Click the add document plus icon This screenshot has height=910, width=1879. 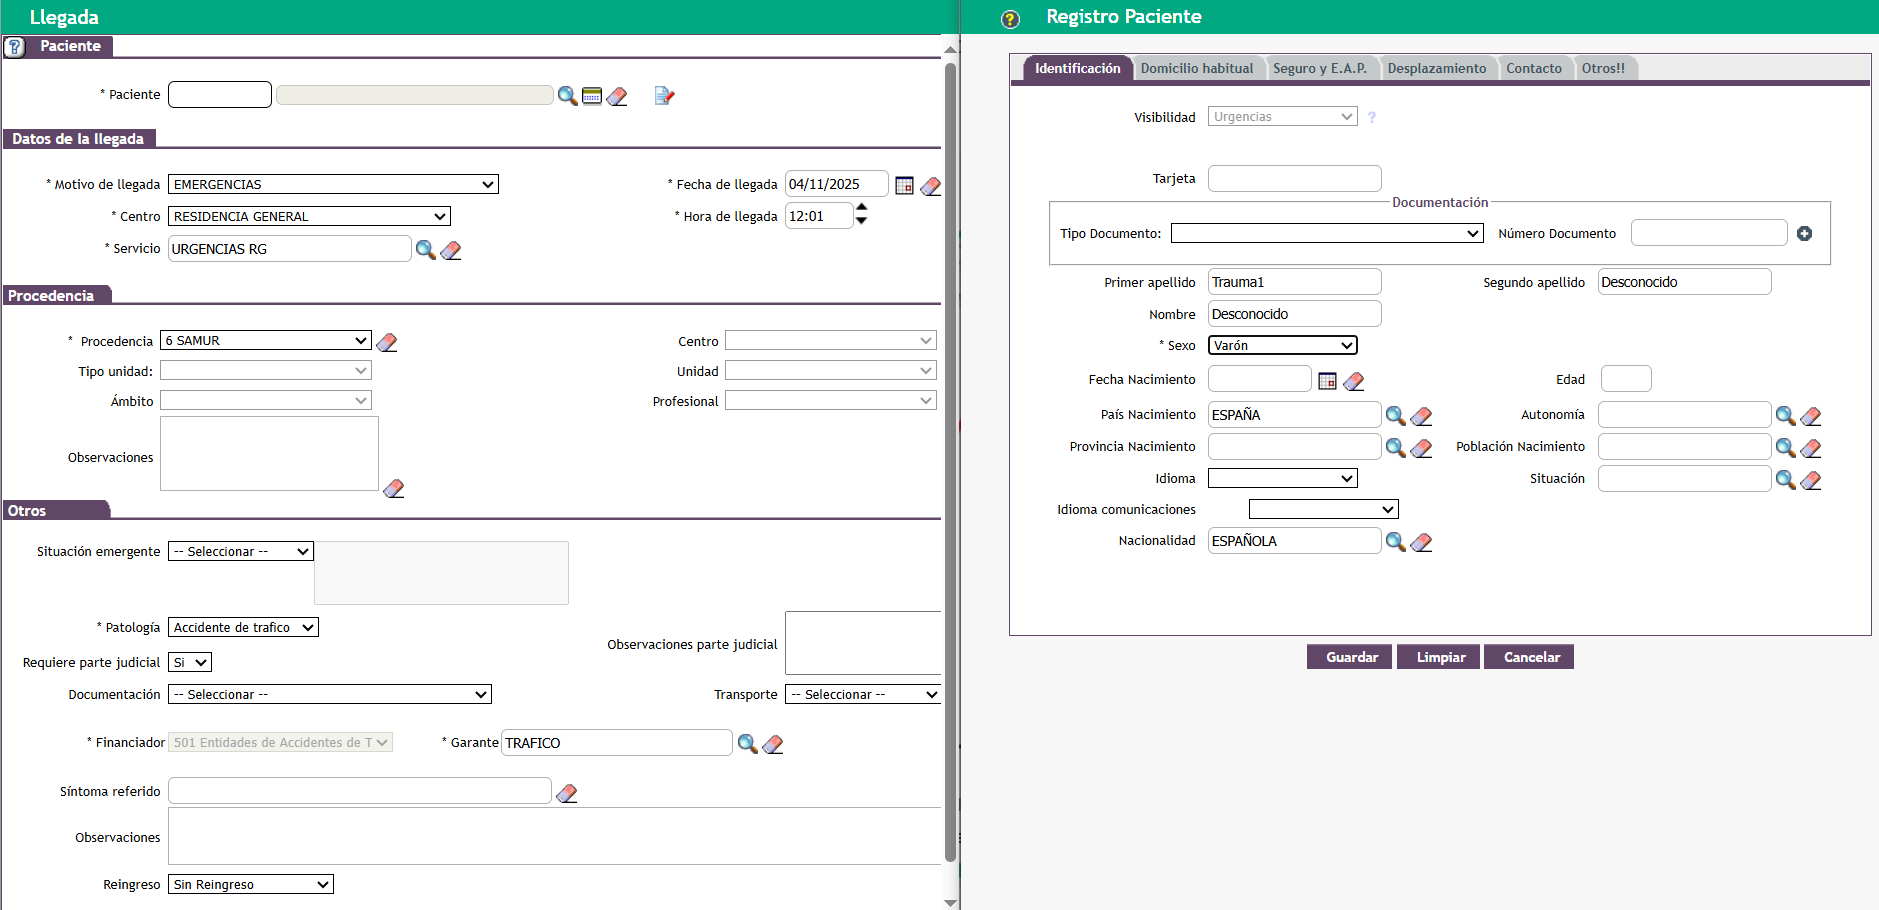click(x=1804, y=234)
